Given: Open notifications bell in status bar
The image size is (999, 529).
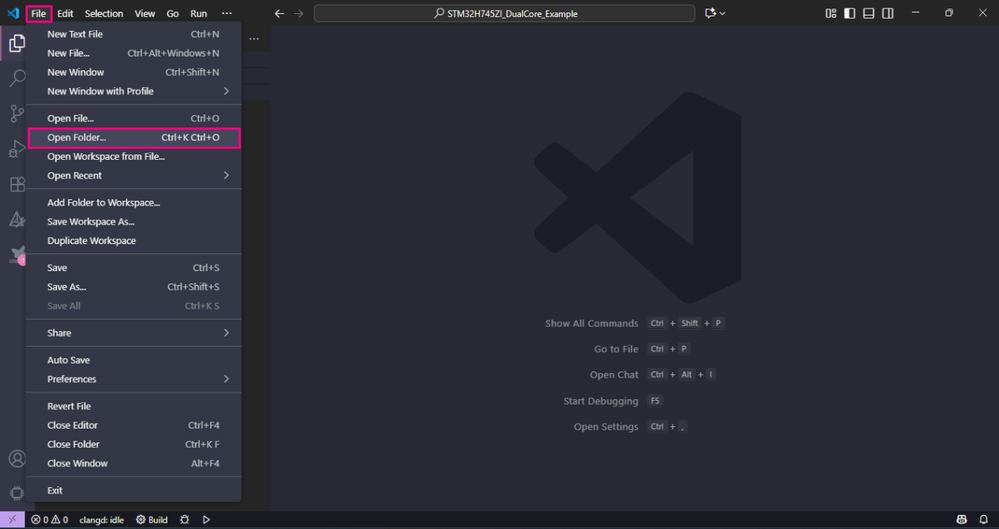Looking at the screenshot, I should [984, 519].
